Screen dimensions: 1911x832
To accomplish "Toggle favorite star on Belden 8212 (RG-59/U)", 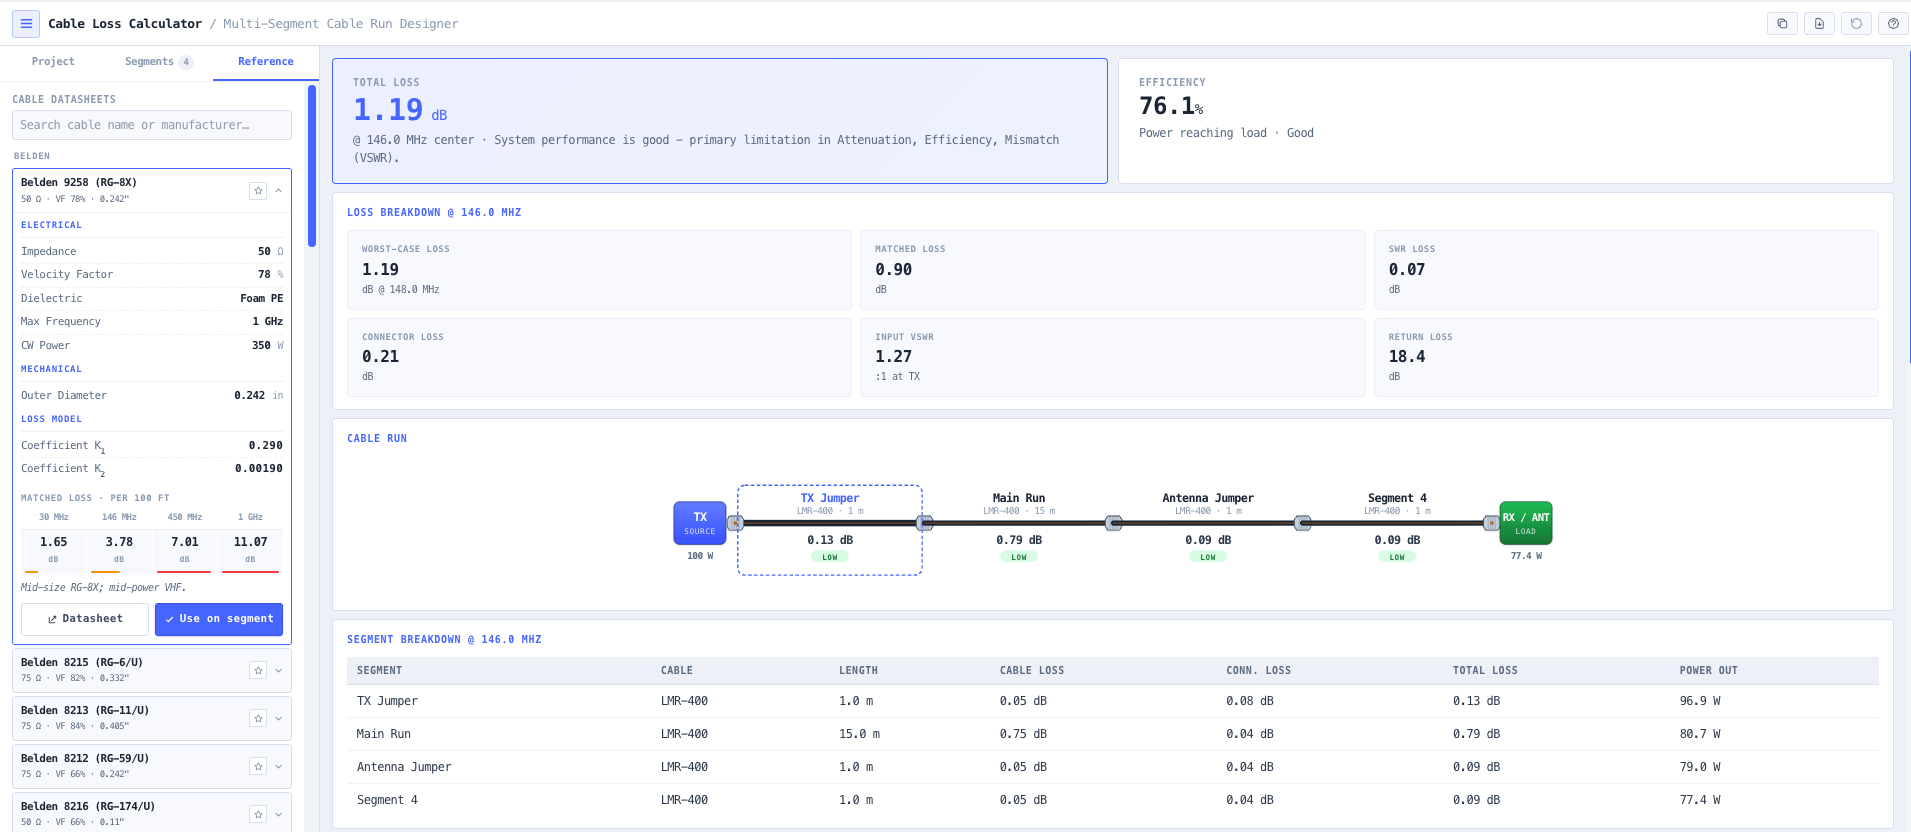I will click(x=258, y=766).
